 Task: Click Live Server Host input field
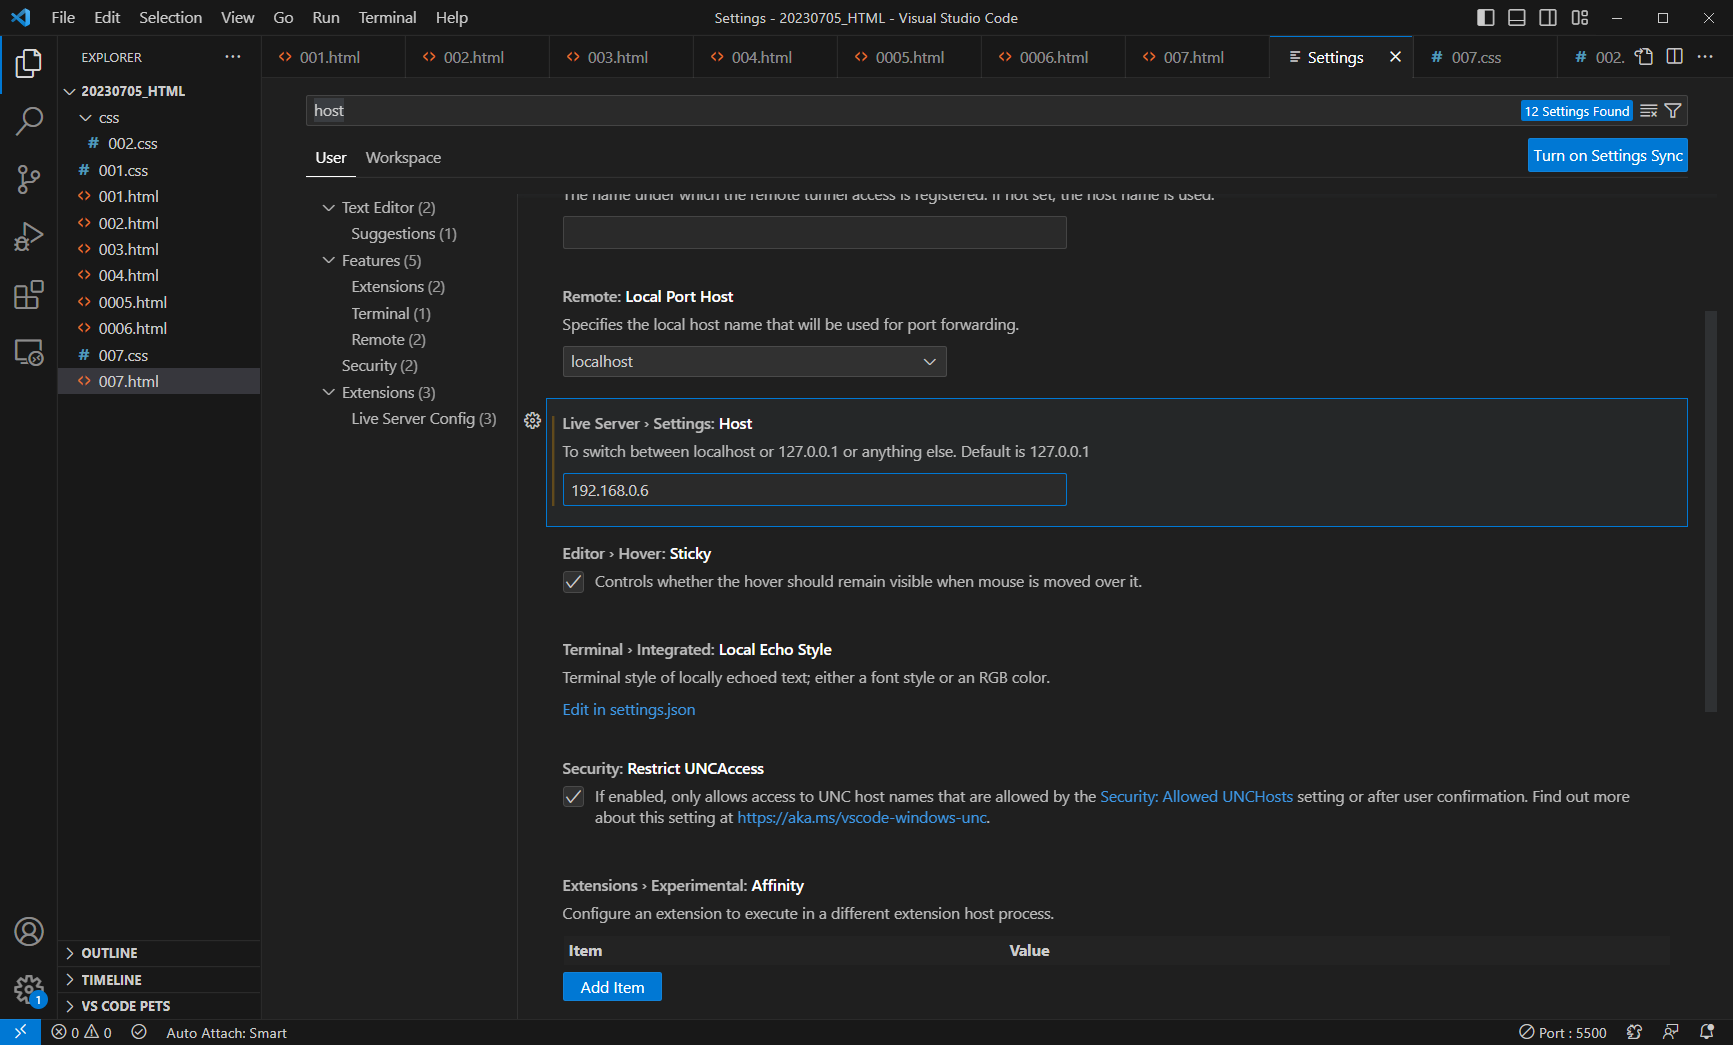point(815,490)
